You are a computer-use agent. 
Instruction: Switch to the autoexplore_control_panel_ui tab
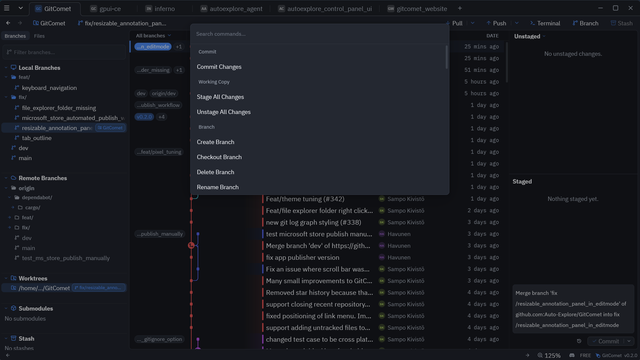[325, 9]
